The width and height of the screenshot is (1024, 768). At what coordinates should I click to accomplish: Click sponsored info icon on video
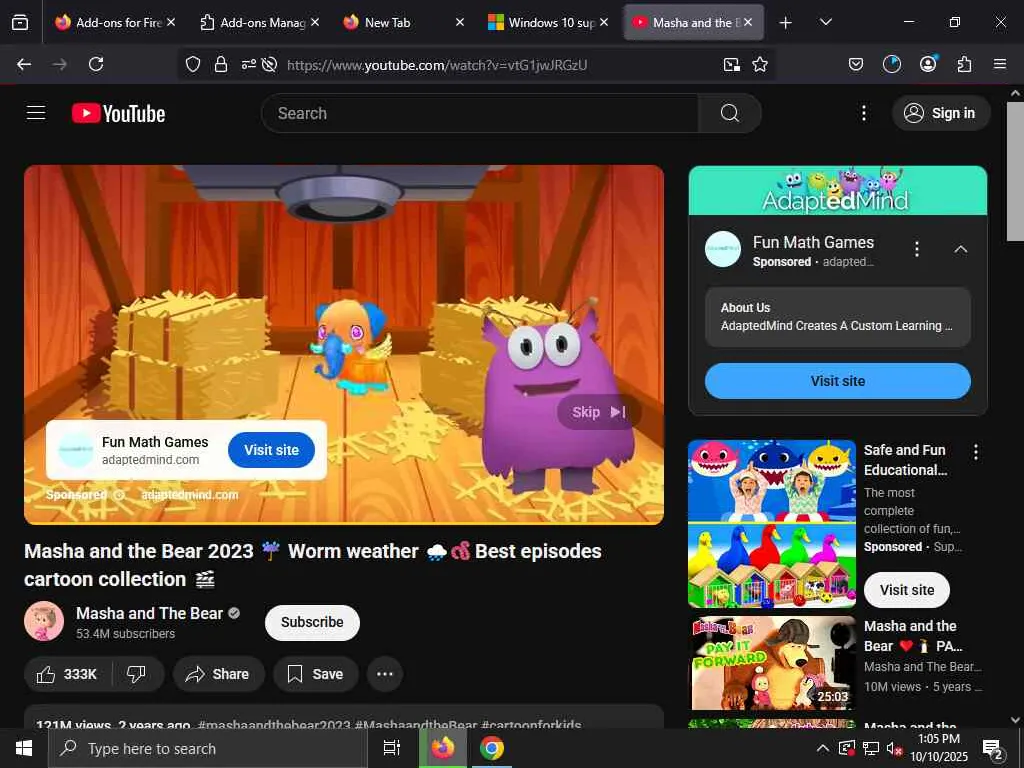(119, 495)
